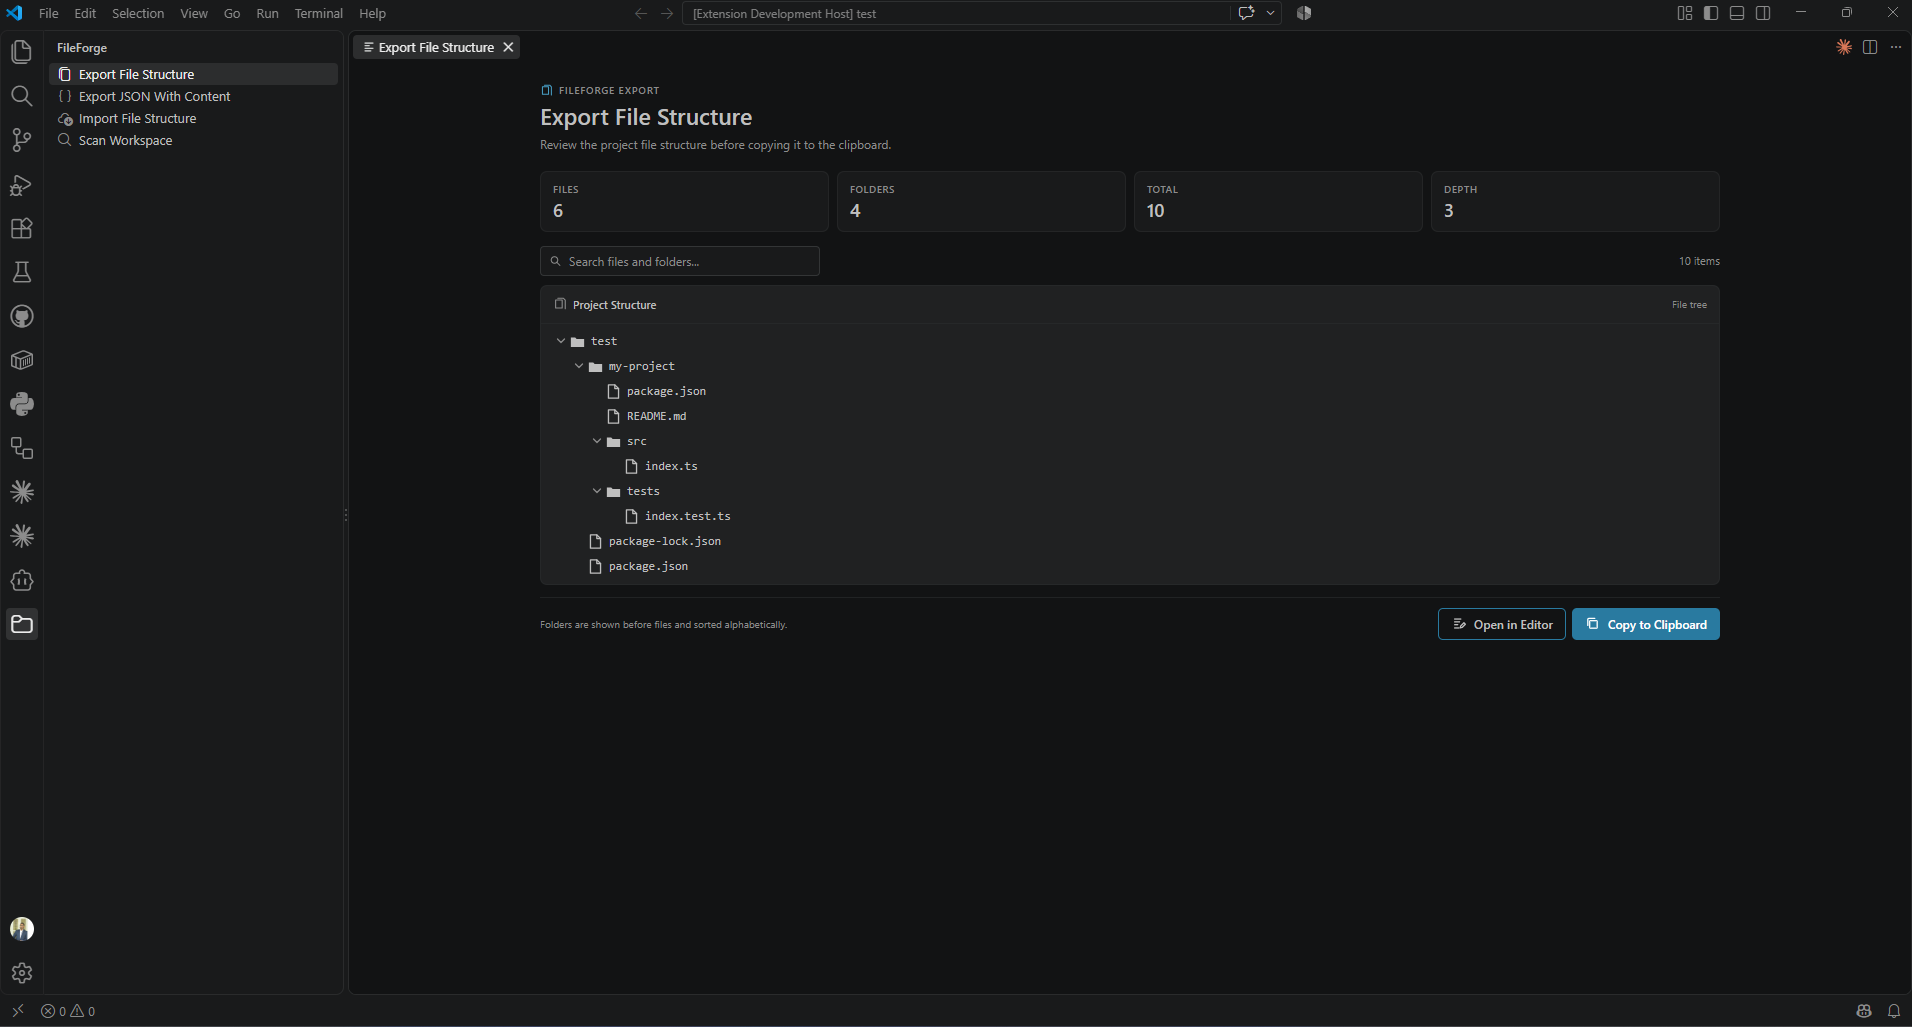Screen dimensions: 1912x1027
Task: Select Scan Workspace command
Action: [193, 140]
